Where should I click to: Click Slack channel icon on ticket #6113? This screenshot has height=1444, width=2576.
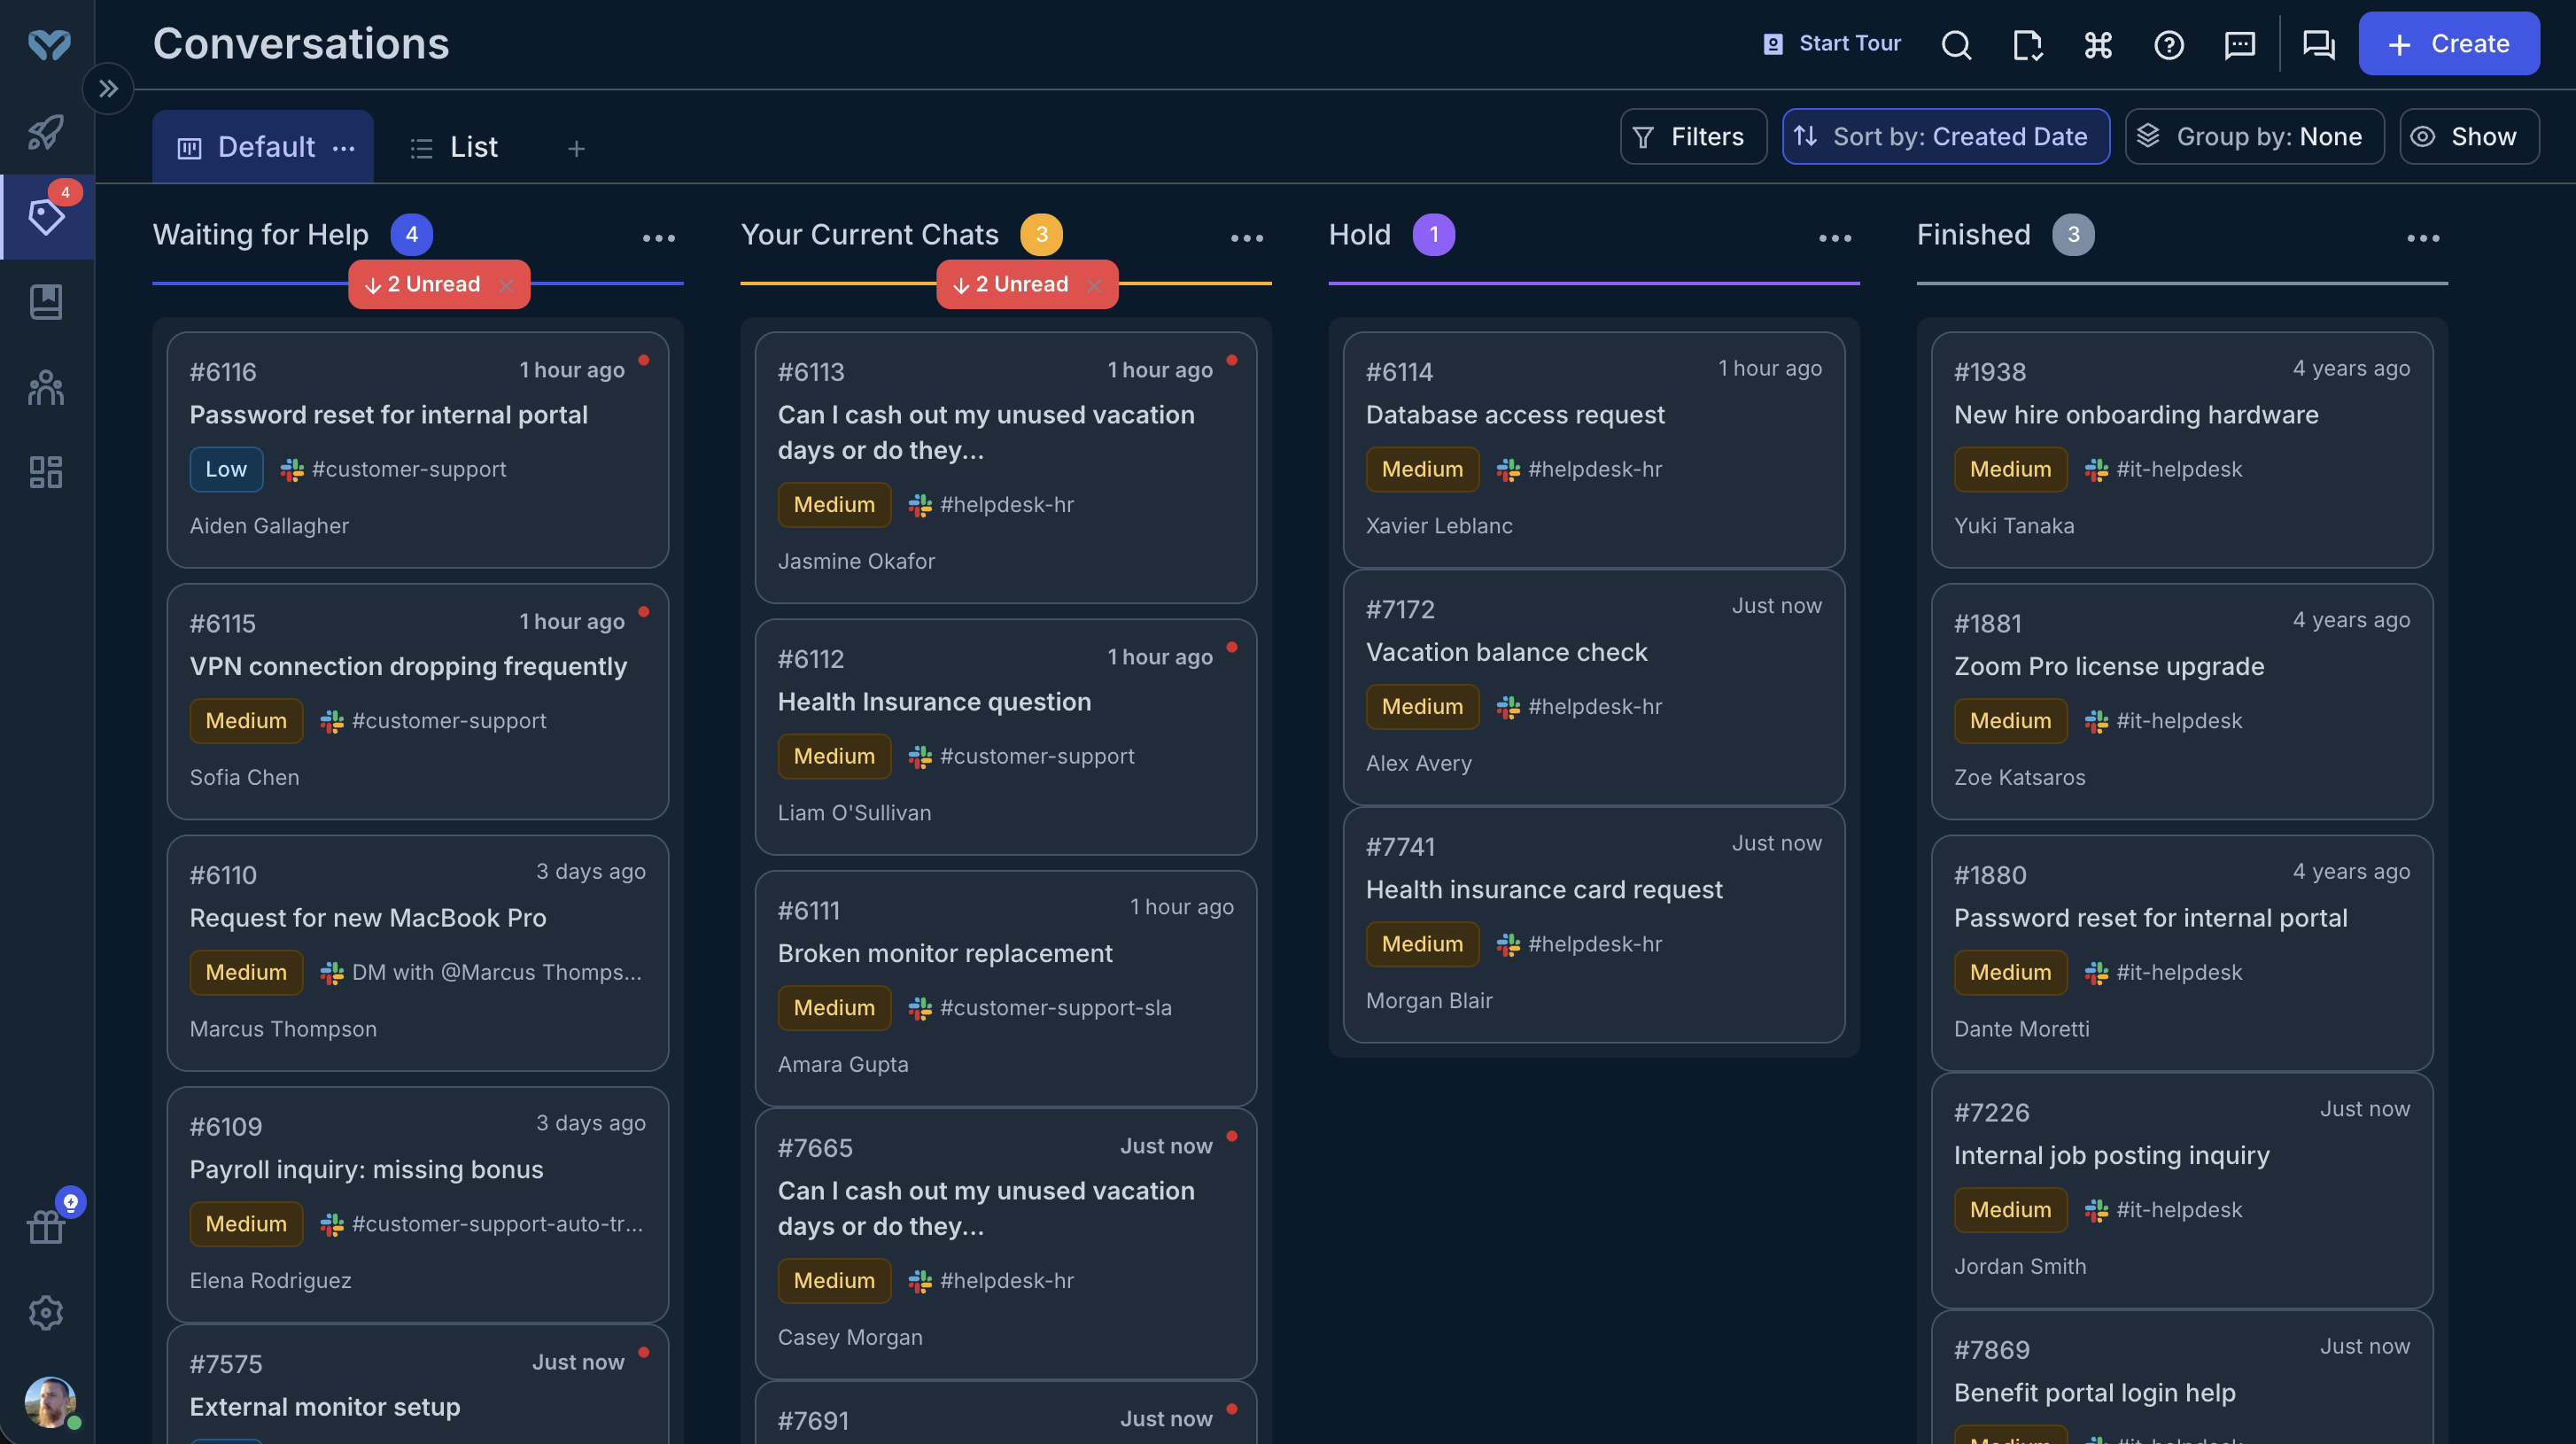(x=920, y=505)
